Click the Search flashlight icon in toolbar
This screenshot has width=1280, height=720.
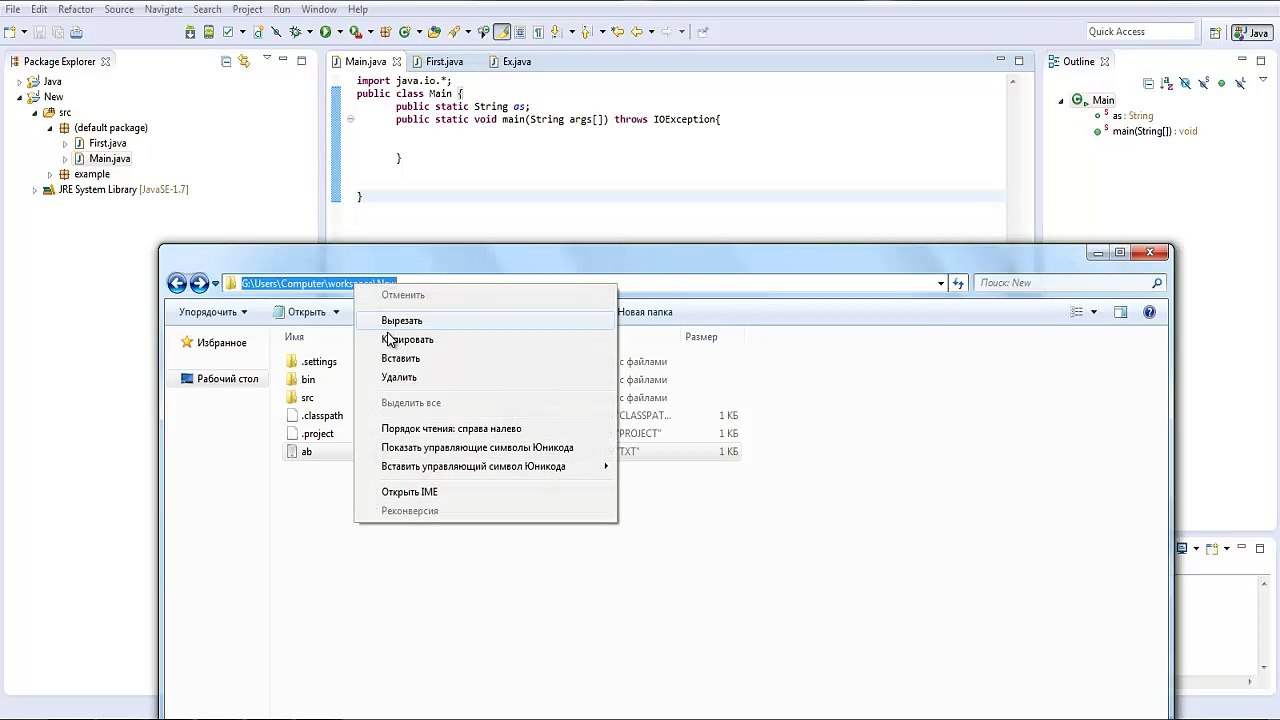pos(453,32)
